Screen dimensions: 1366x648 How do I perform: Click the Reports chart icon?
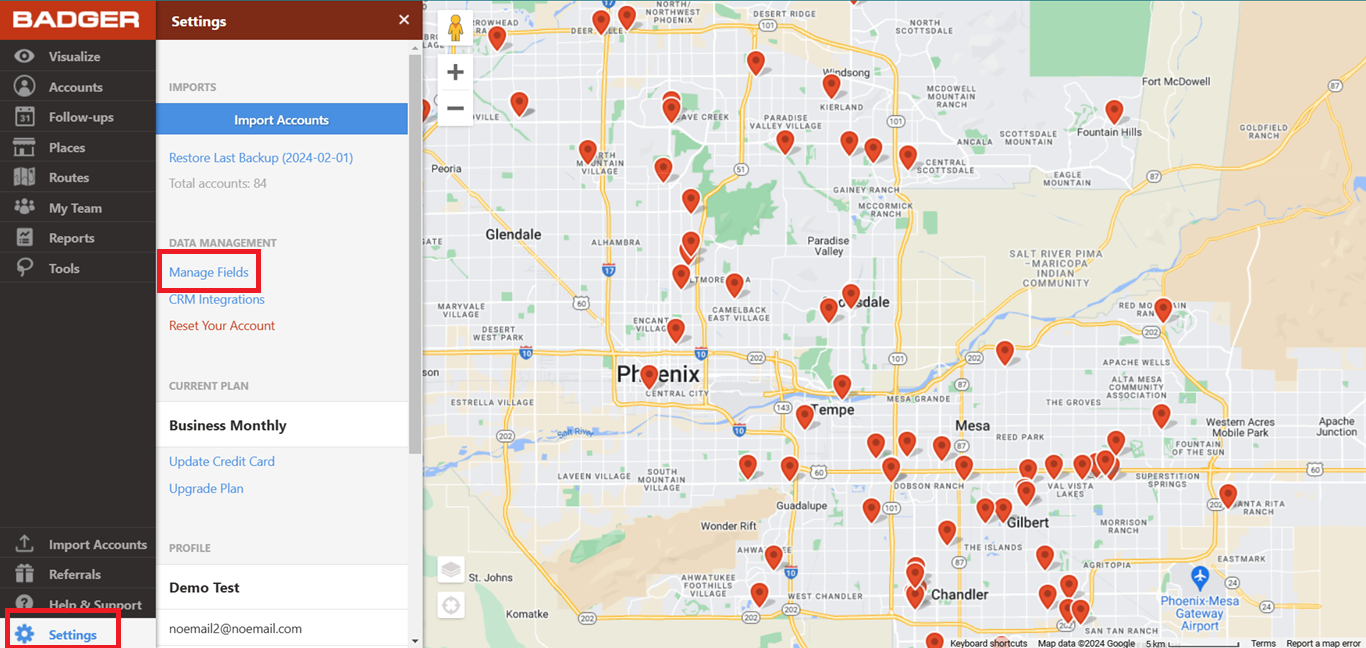(x=24, y=238)
